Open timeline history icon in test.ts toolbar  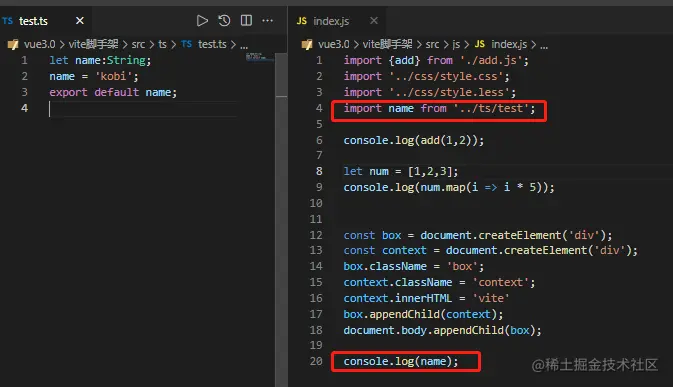(x=224, y=21)
